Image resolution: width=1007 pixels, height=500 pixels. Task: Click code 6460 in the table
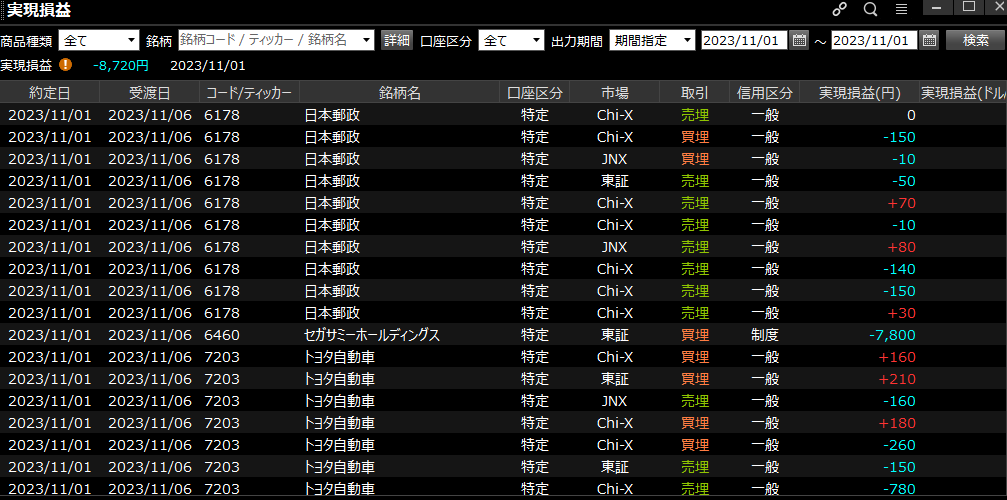coord(222,335)
